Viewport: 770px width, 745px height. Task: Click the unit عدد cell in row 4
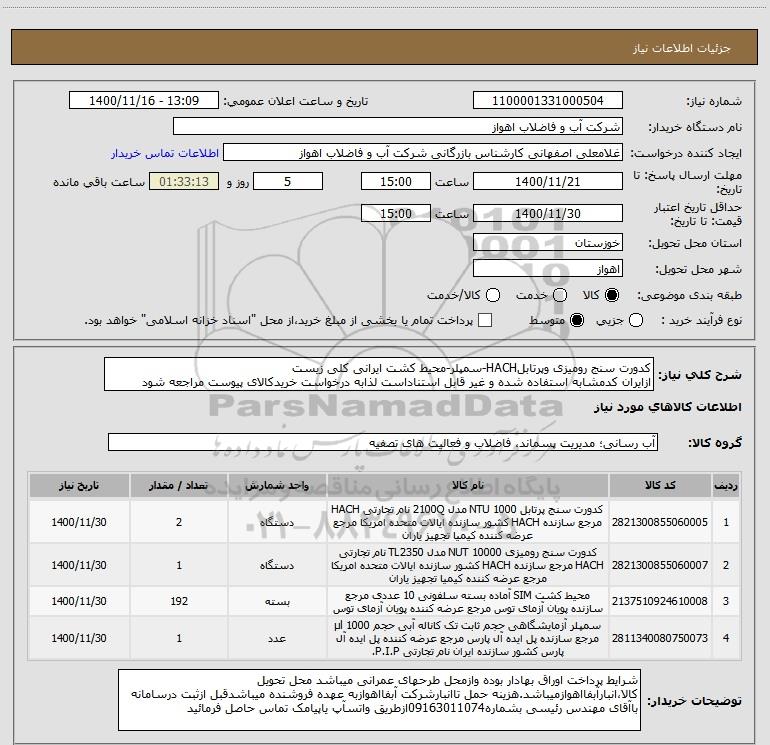click(277, 638)
